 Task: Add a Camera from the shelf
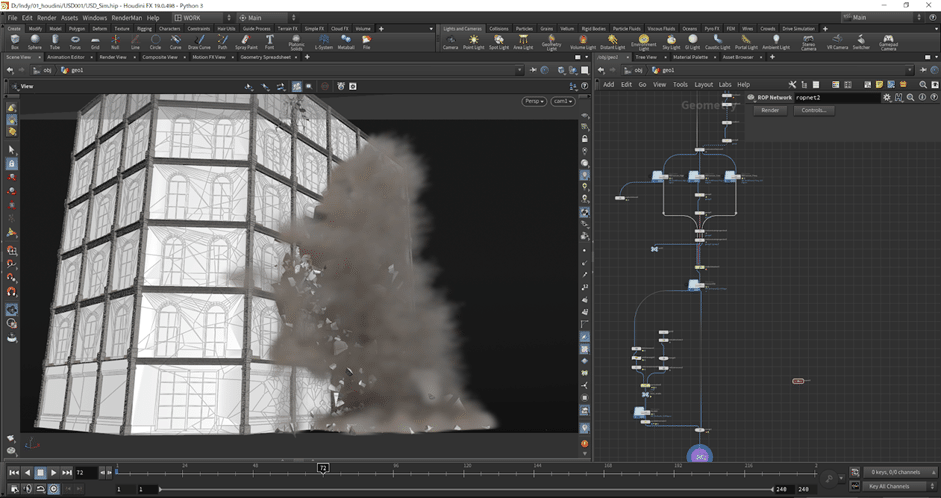[x=450, y=41]
